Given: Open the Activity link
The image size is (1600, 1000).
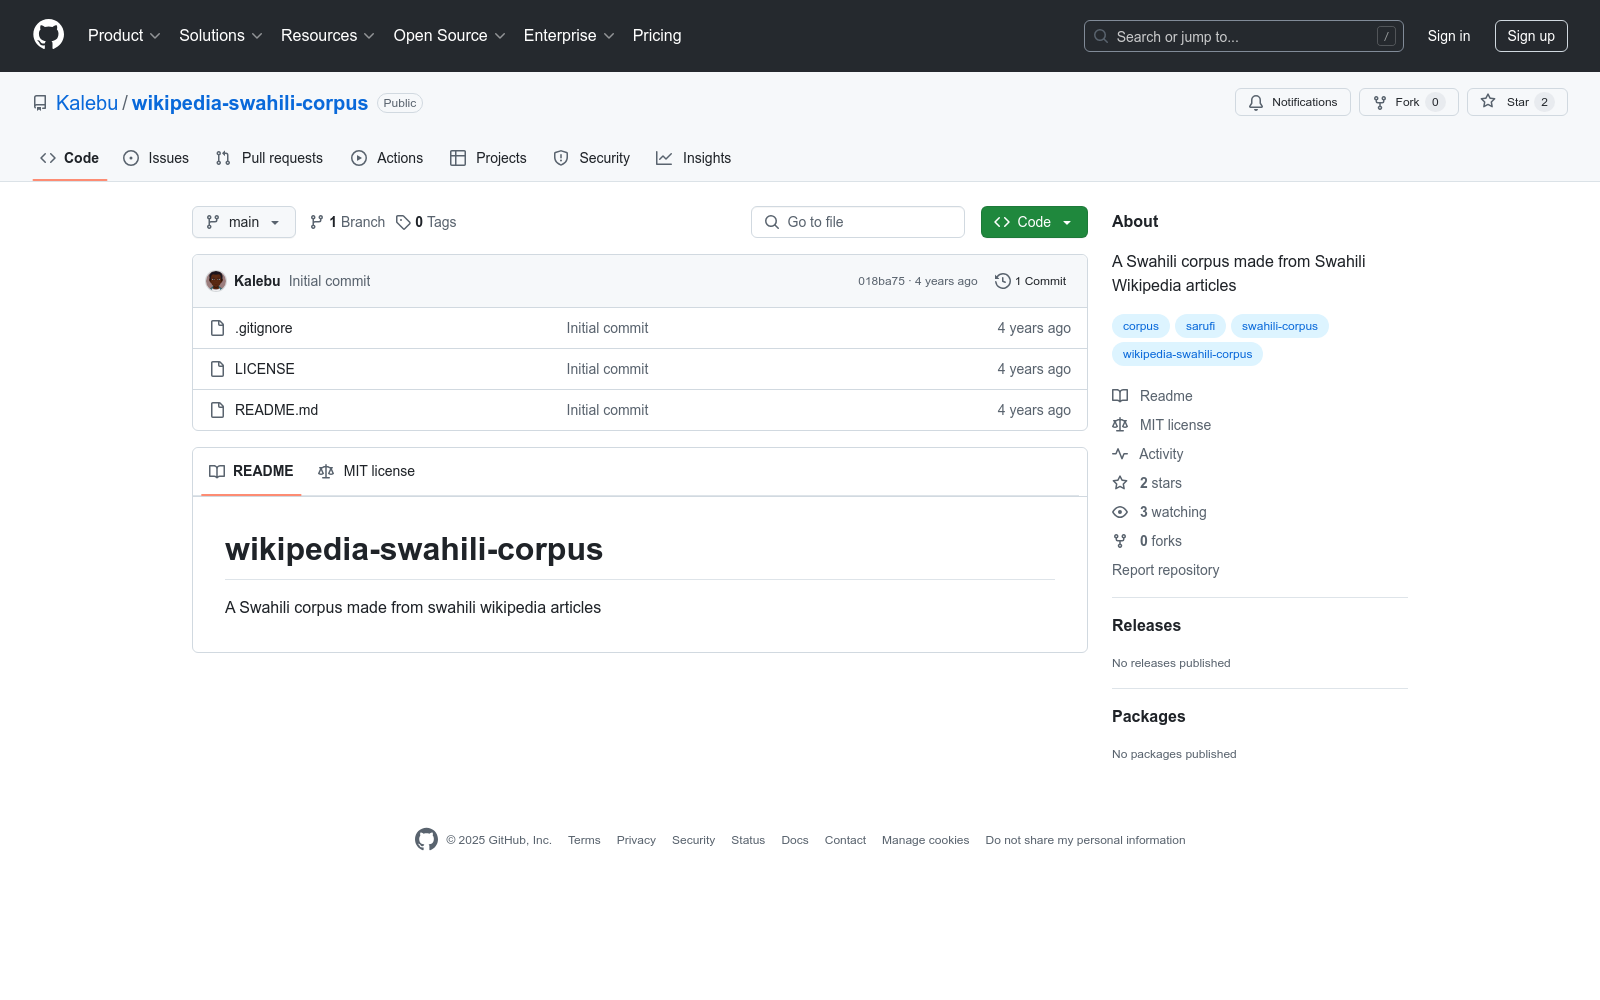Looking at the screenshot, I should click(1148, 454).
